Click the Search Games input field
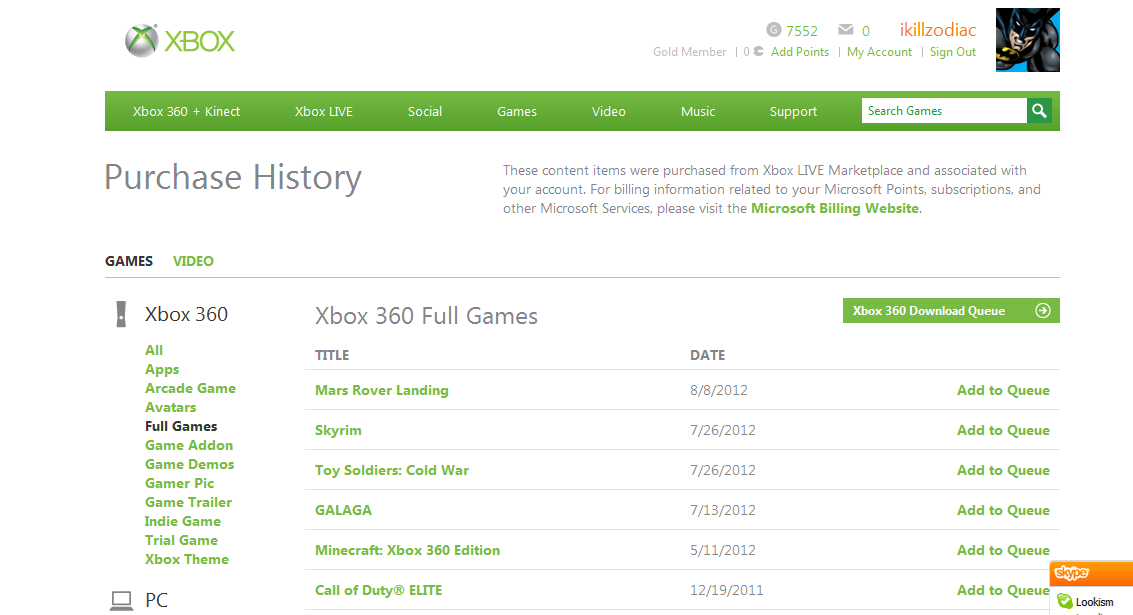The height and width of the screenshot is (615, 1133). [x=943, y=111]
